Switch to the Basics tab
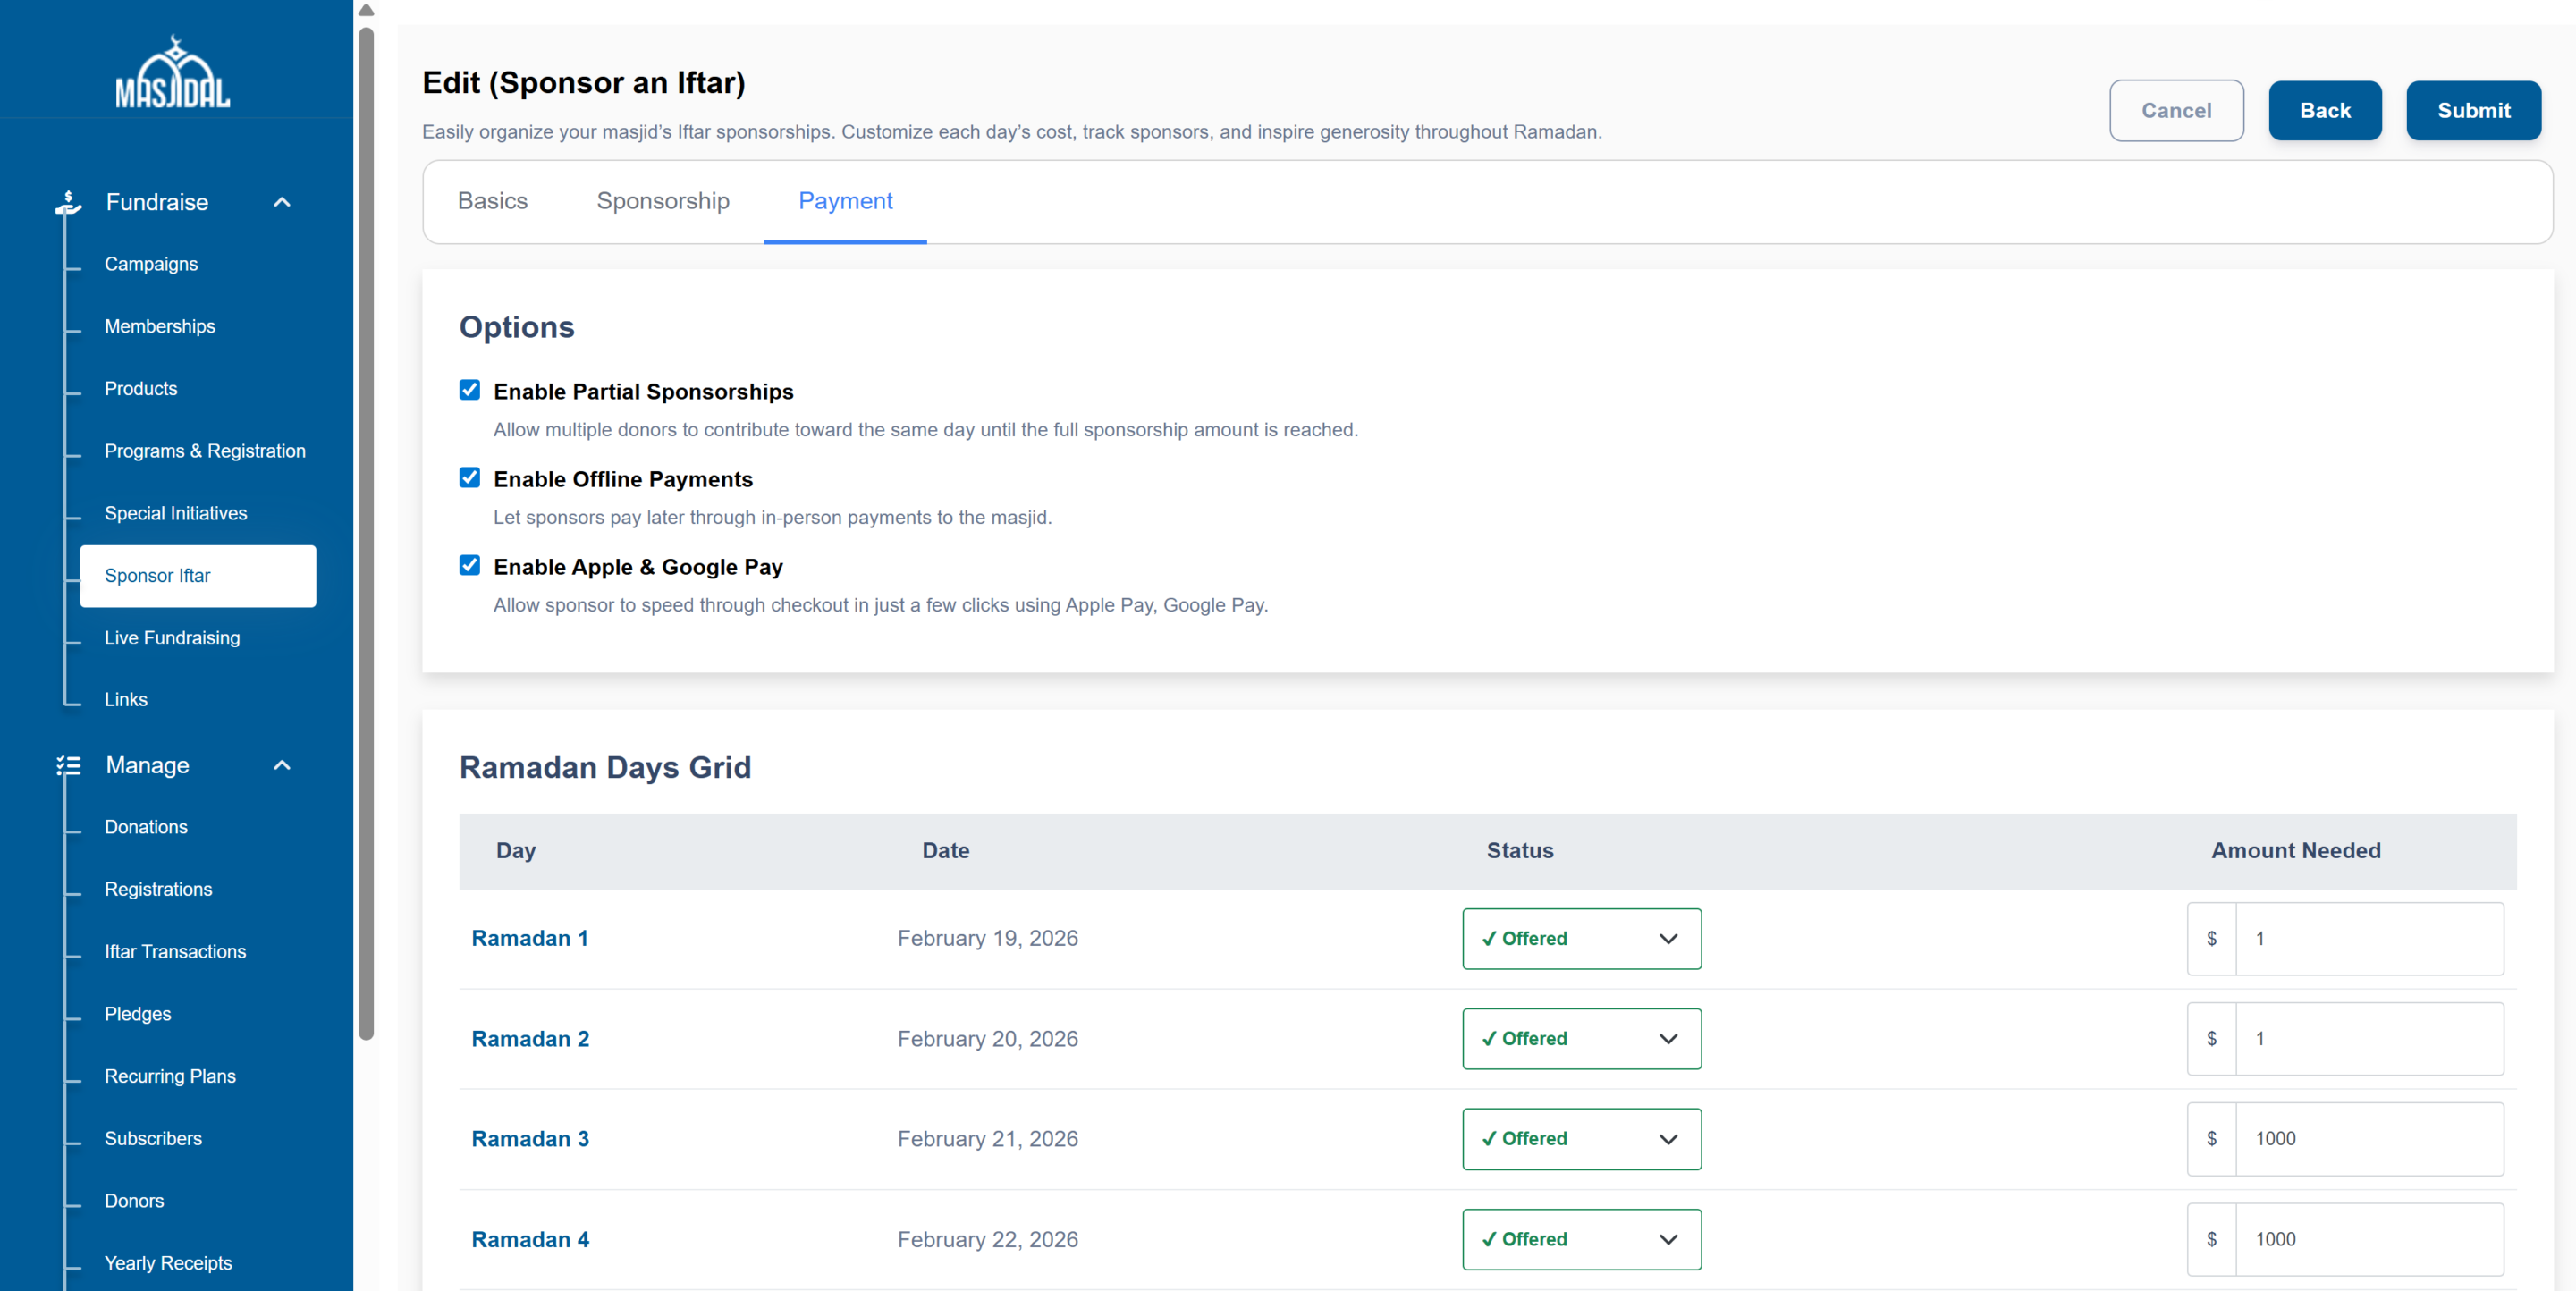 (492, 201)
